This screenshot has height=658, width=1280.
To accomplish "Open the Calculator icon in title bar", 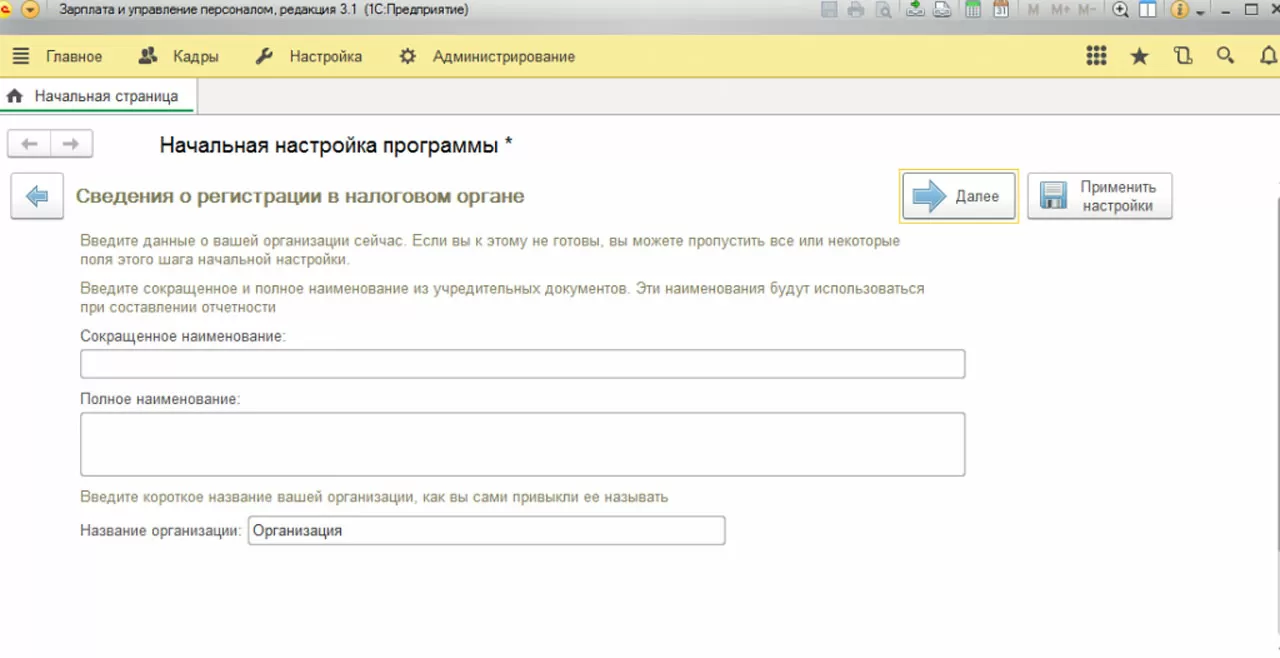I will tap(973, 10).
